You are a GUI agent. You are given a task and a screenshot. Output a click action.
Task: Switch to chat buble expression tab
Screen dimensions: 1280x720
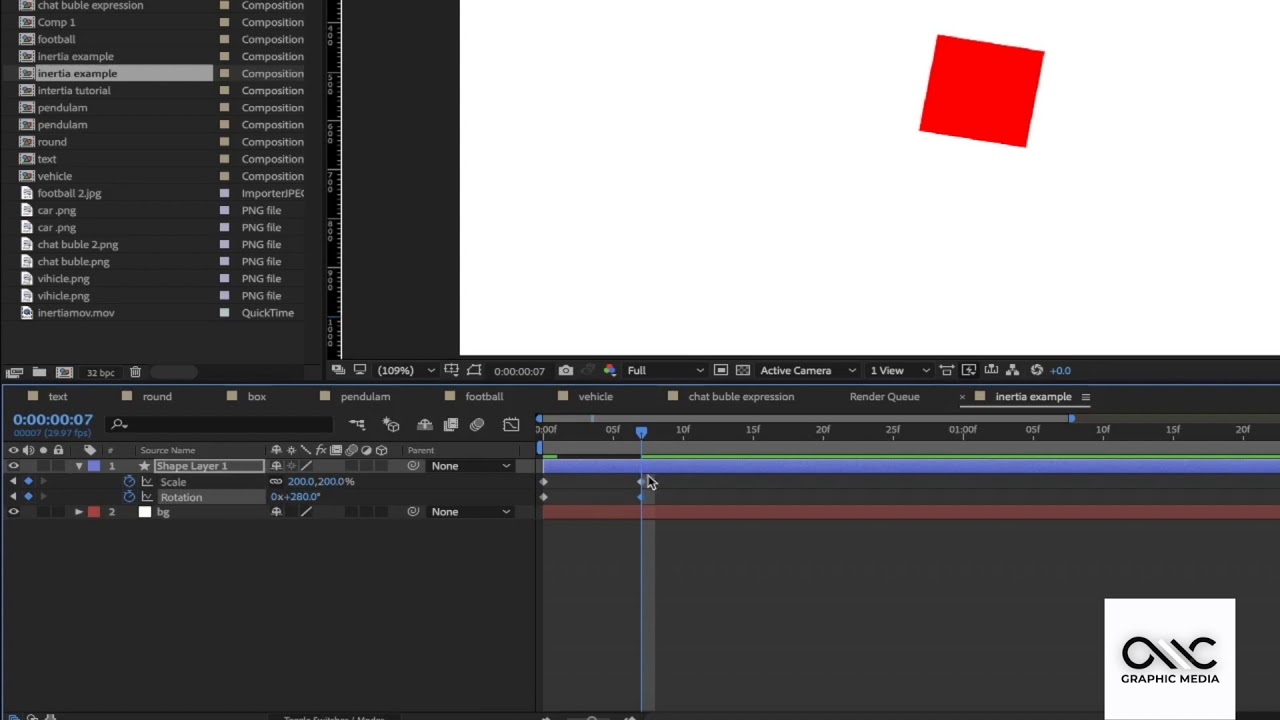(741, 397)
